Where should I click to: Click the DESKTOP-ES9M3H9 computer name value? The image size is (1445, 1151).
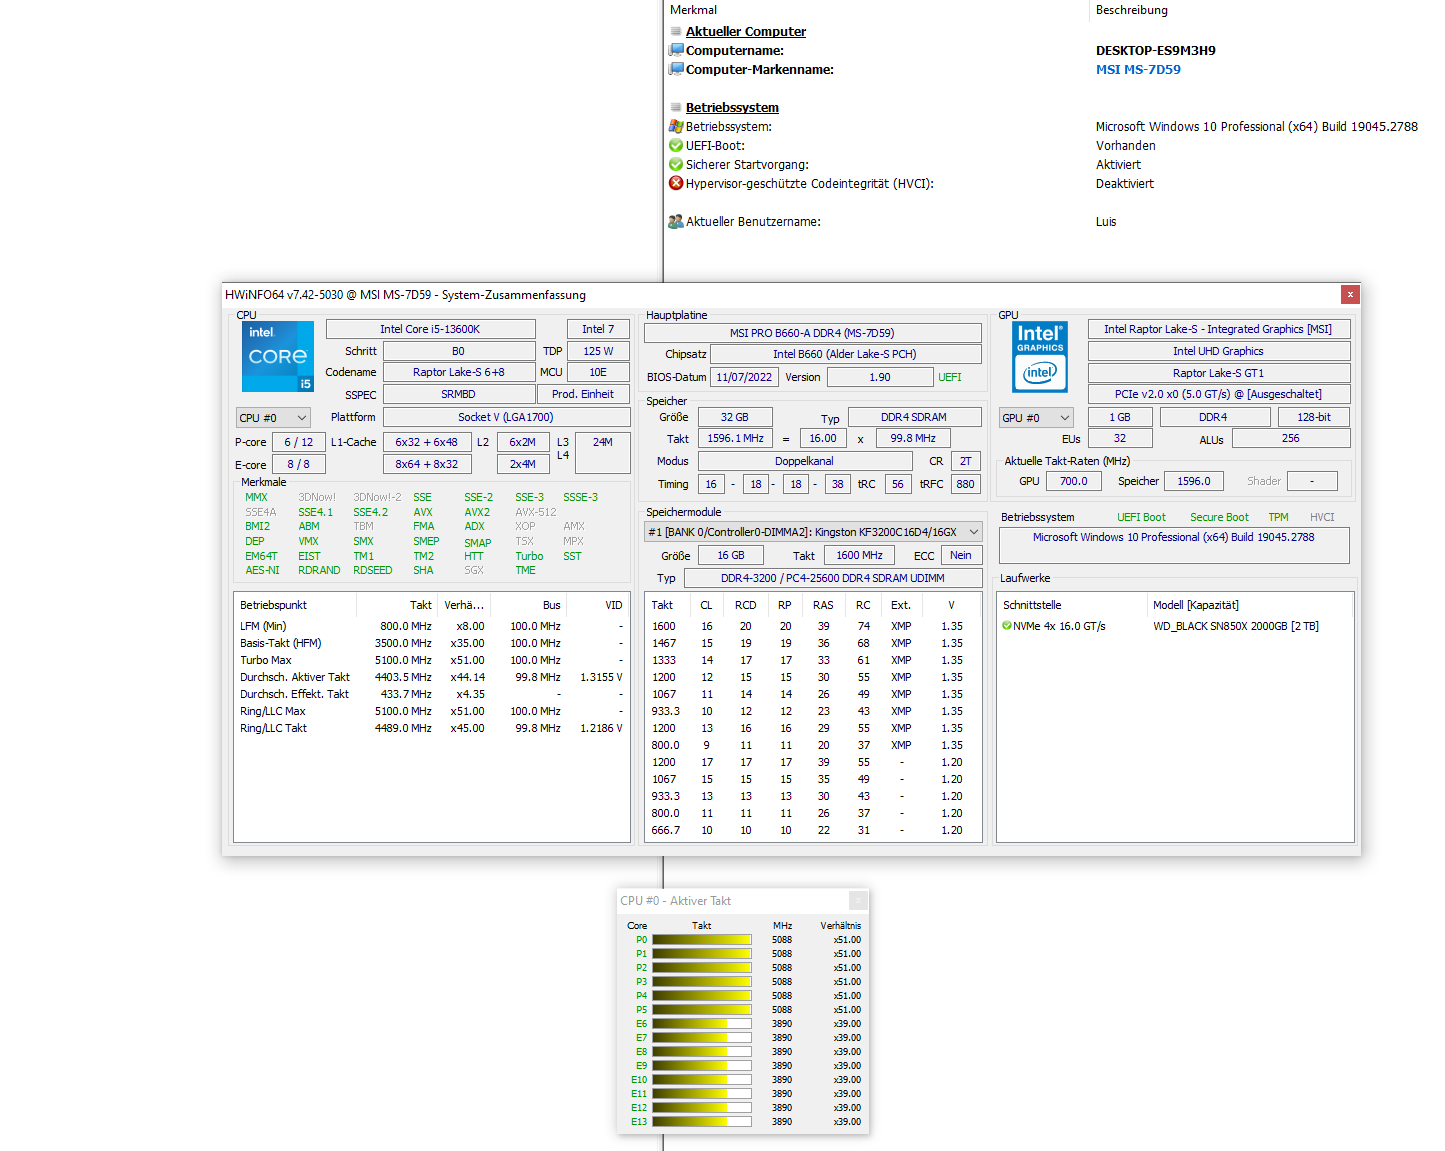1156,50
